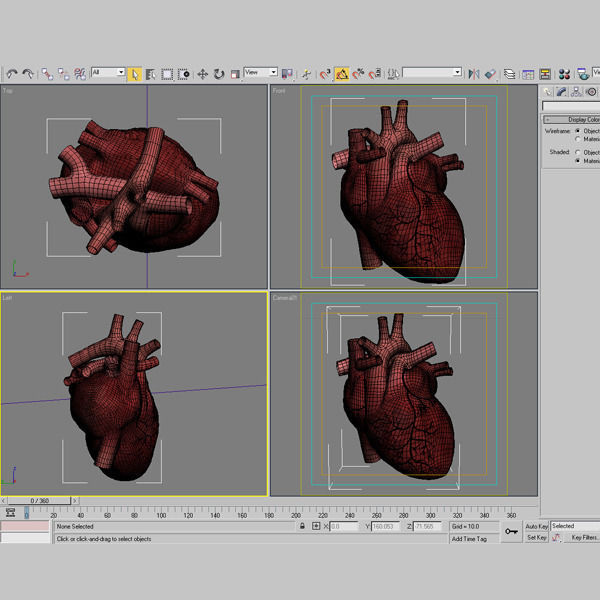Toggle the Spinner Snap icon
The image size is (600, 600).
click(x=375, y=74)
